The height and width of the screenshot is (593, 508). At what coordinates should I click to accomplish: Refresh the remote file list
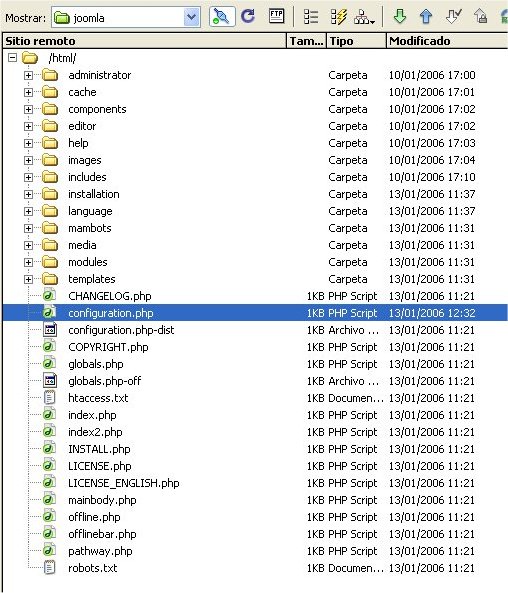click(248, 17)
